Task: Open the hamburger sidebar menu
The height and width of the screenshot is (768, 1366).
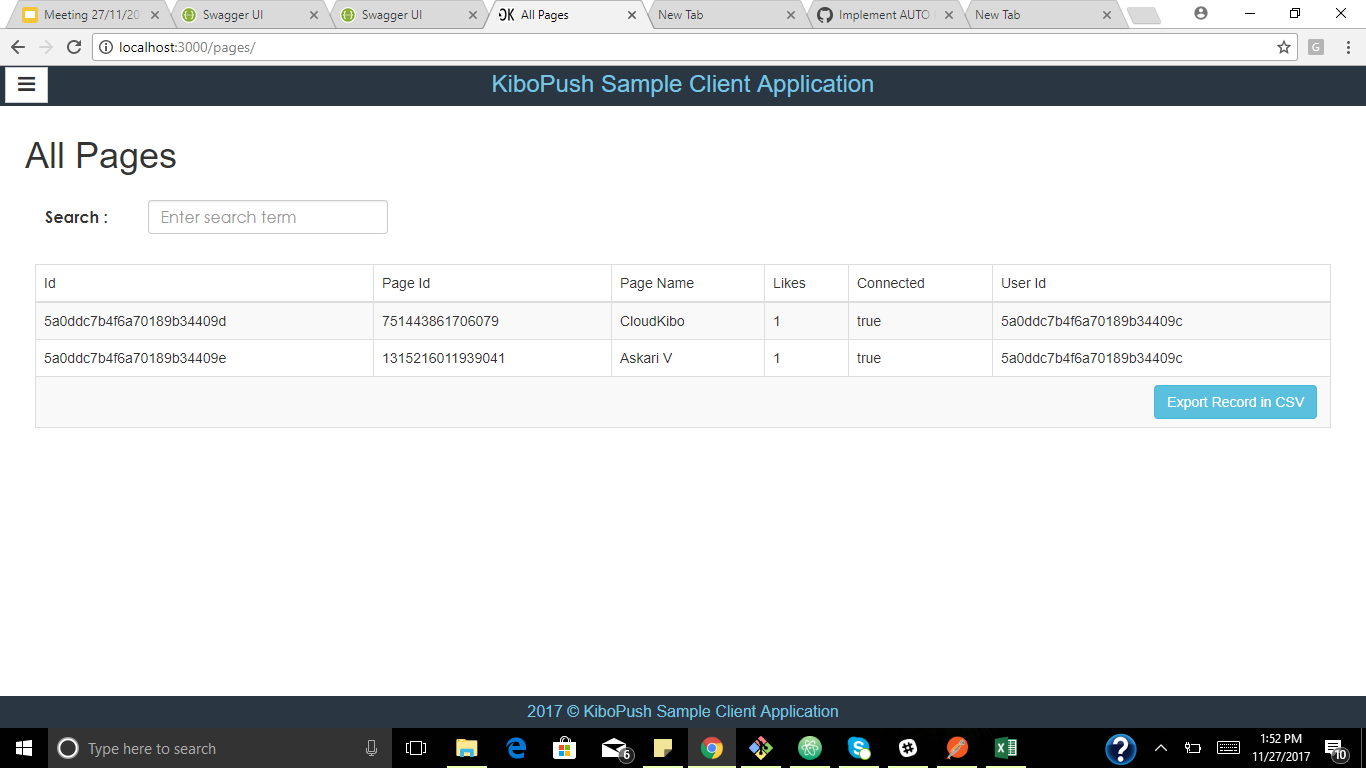Action: [x=26, y=85]
